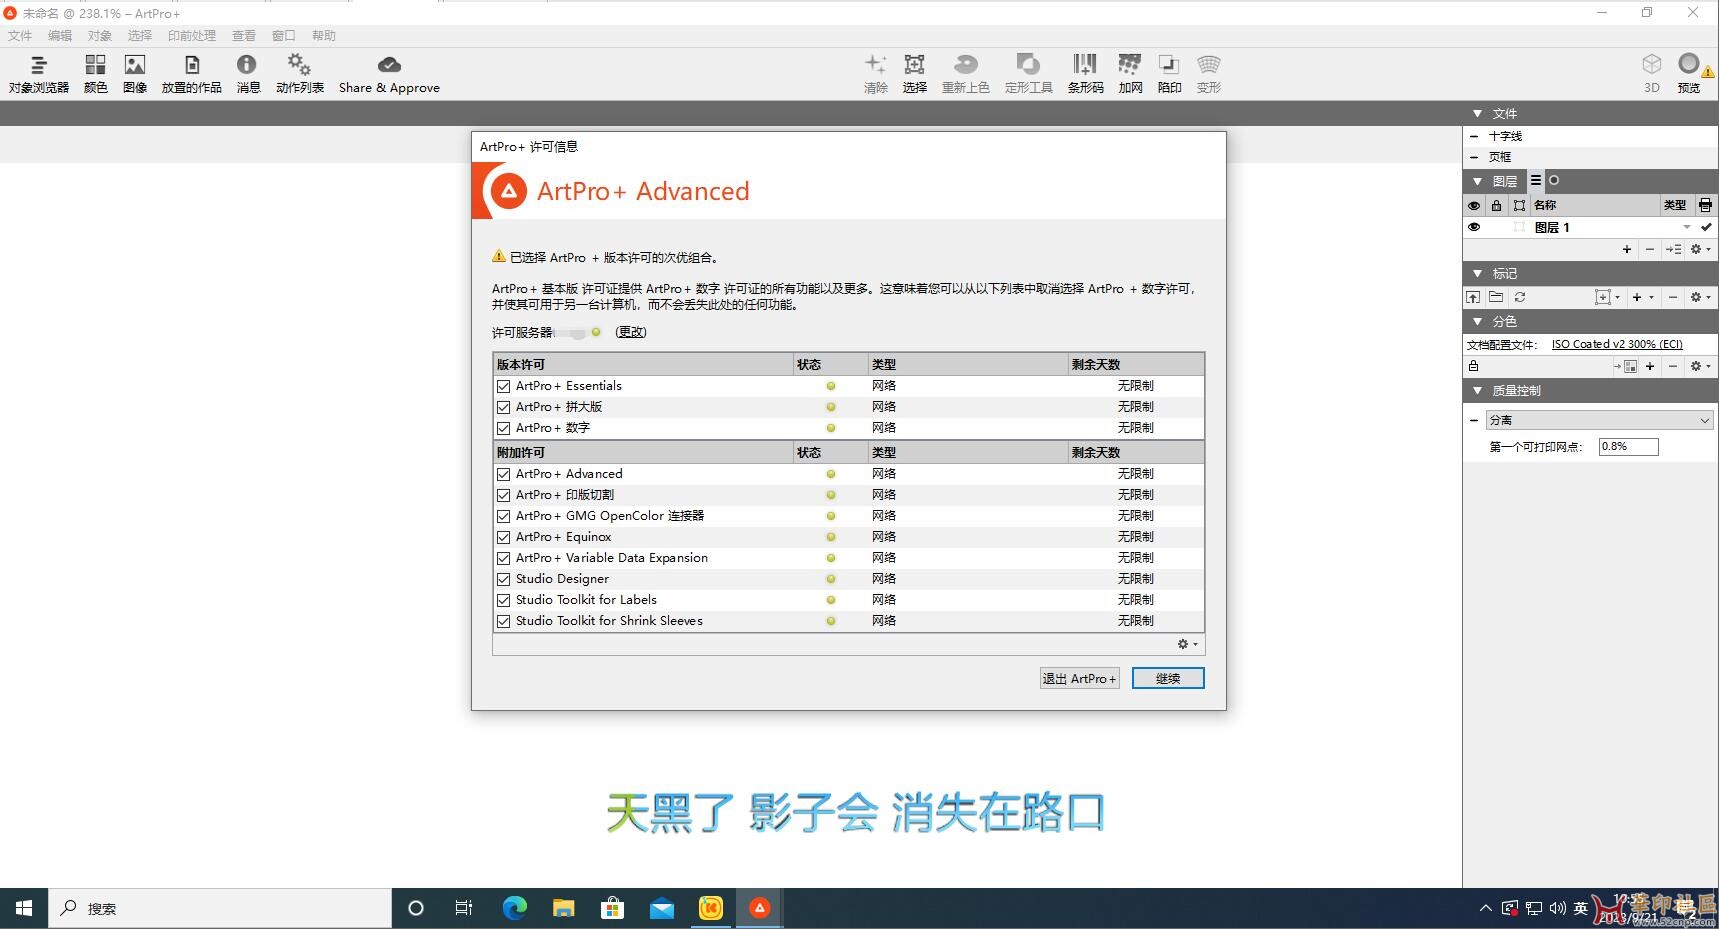
Task: Open the 对象 menu
Action: pyautogui.click(x=100, y=35)
